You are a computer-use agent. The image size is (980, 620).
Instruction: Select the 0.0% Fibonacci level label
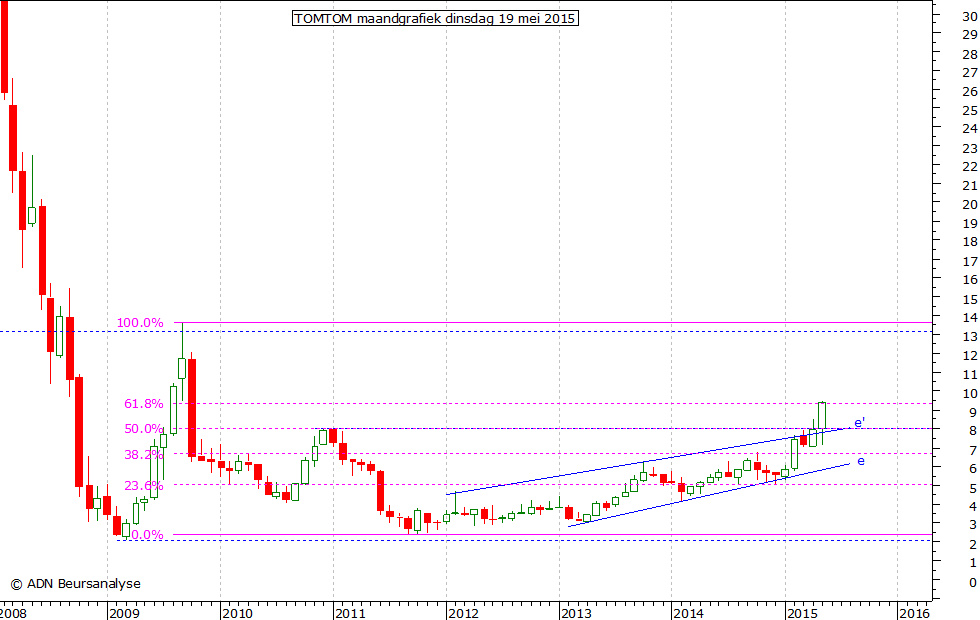coord(148,535)
